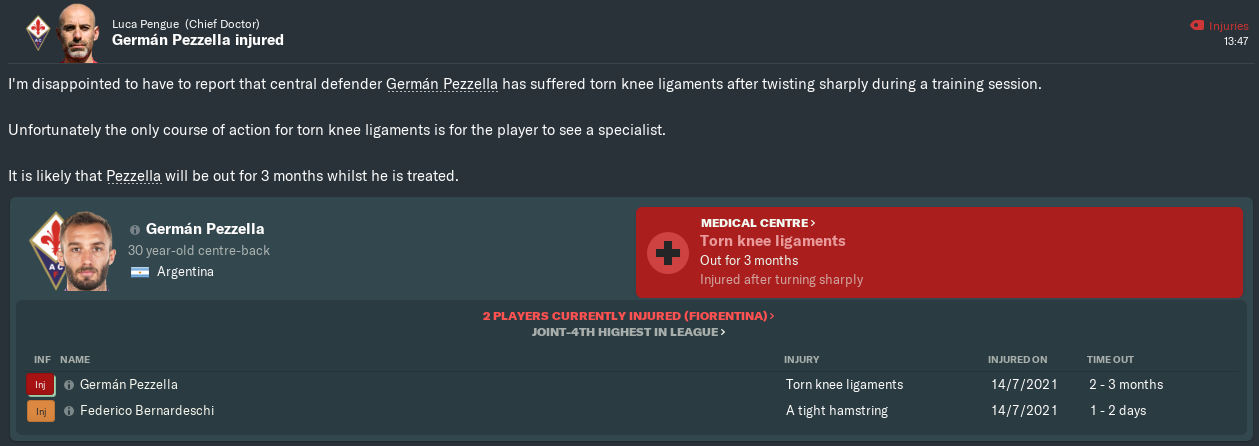Click the Pezzella link in the 3 months sentence
The image size is (1259, 446).
133,176
